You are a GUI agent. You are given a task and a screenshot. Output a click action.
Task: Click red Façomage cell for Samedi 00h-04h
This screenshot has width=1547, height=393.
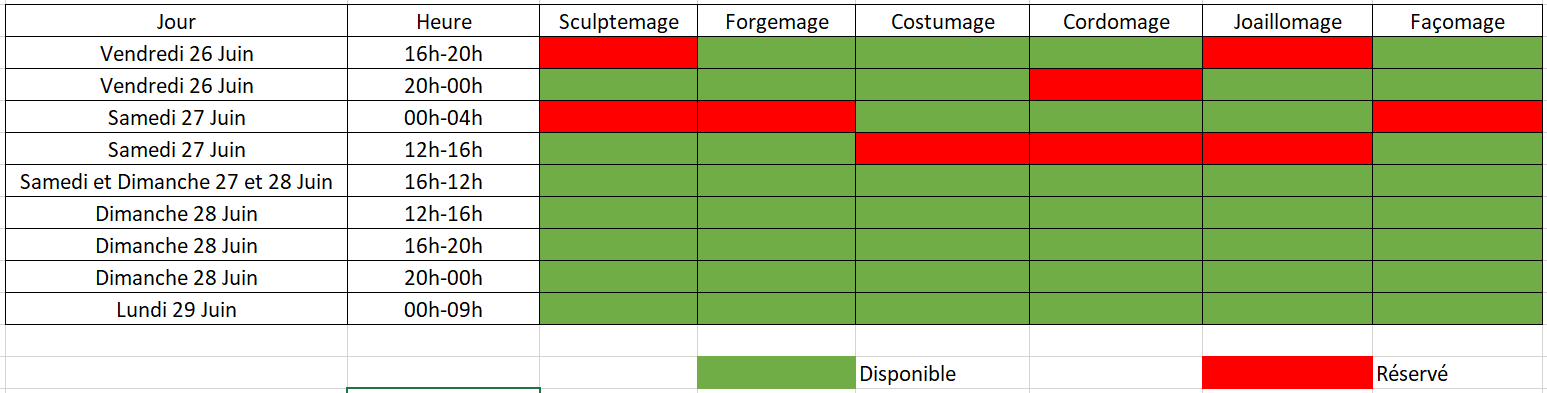(1457, 117)
